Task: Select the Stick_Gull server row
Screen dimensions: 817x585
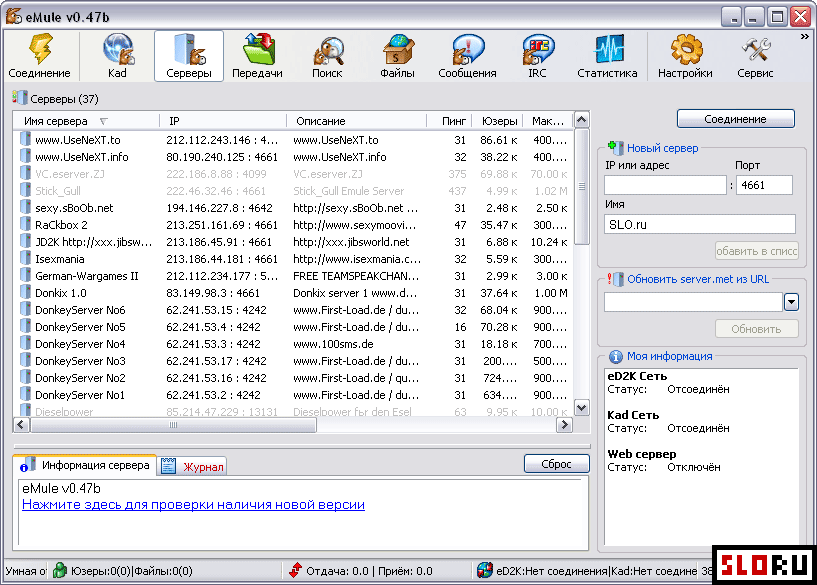Action: pos(293,191)
